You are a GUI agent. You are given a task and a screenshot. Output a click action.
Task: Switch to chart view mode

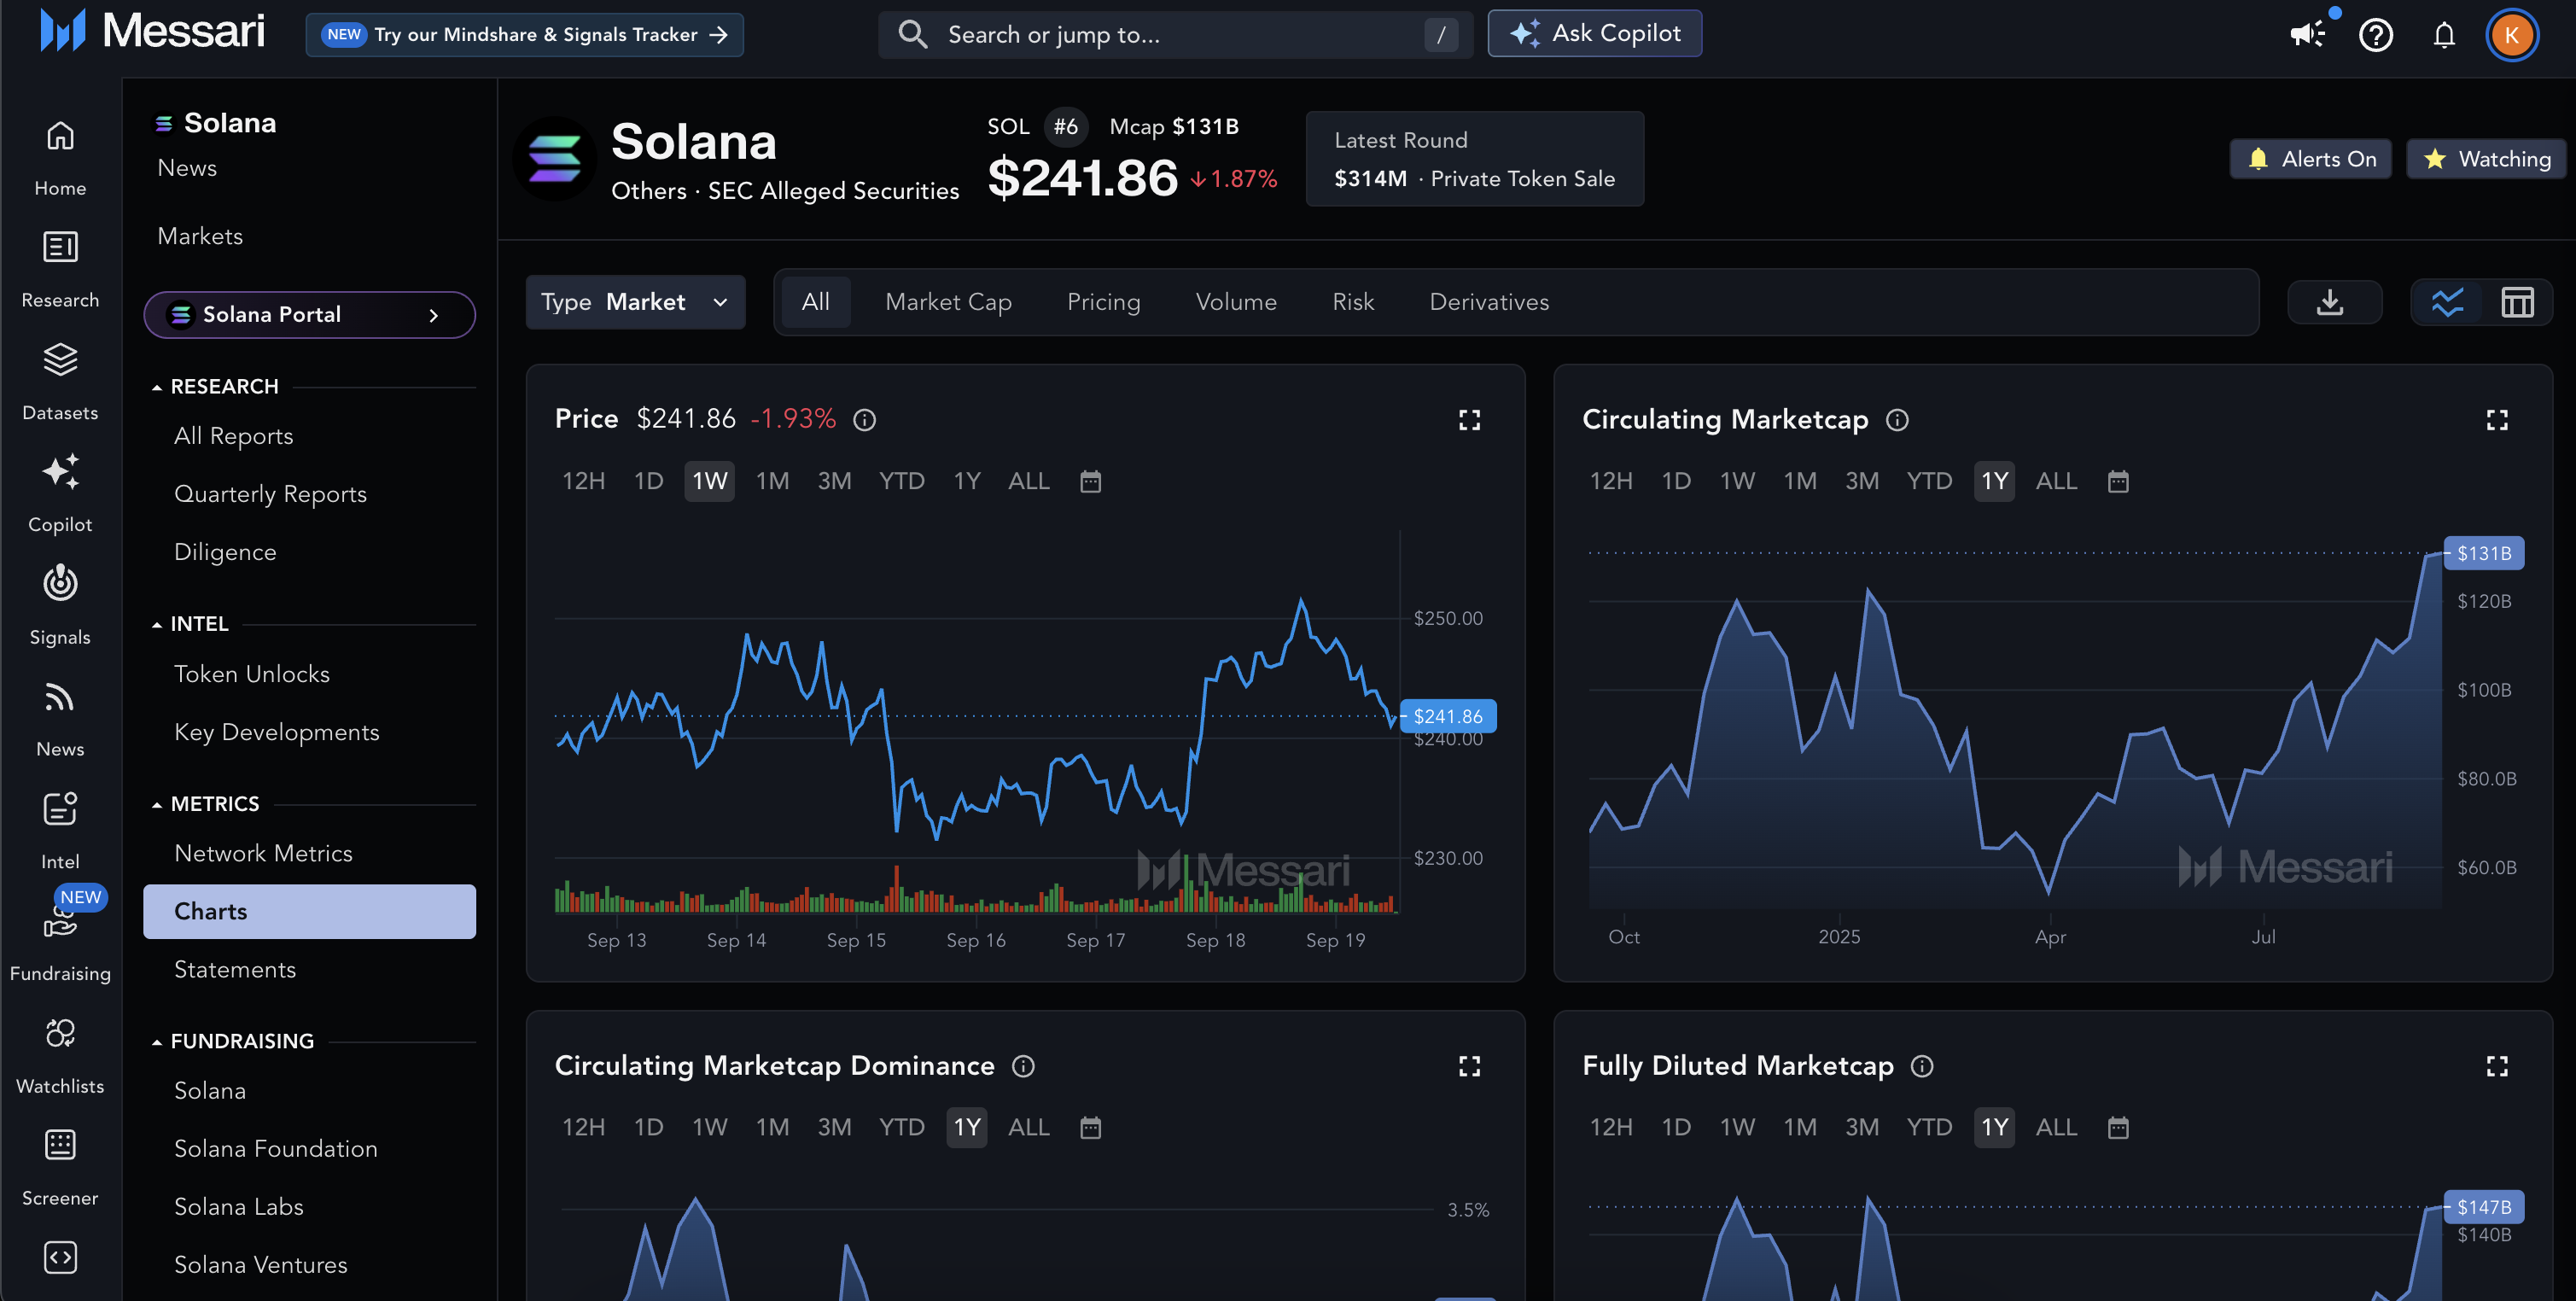tap(2447, 302)
